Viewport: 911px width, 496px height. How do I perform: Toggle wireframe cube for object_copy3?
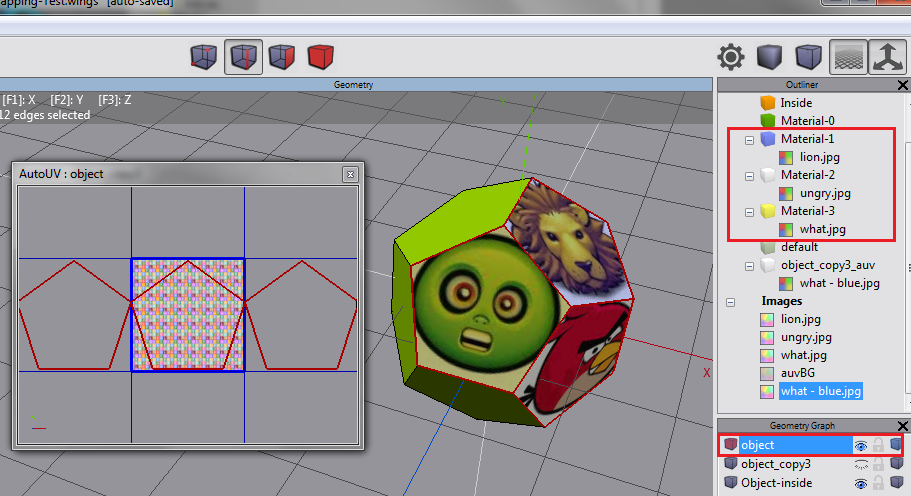point(896,464)
